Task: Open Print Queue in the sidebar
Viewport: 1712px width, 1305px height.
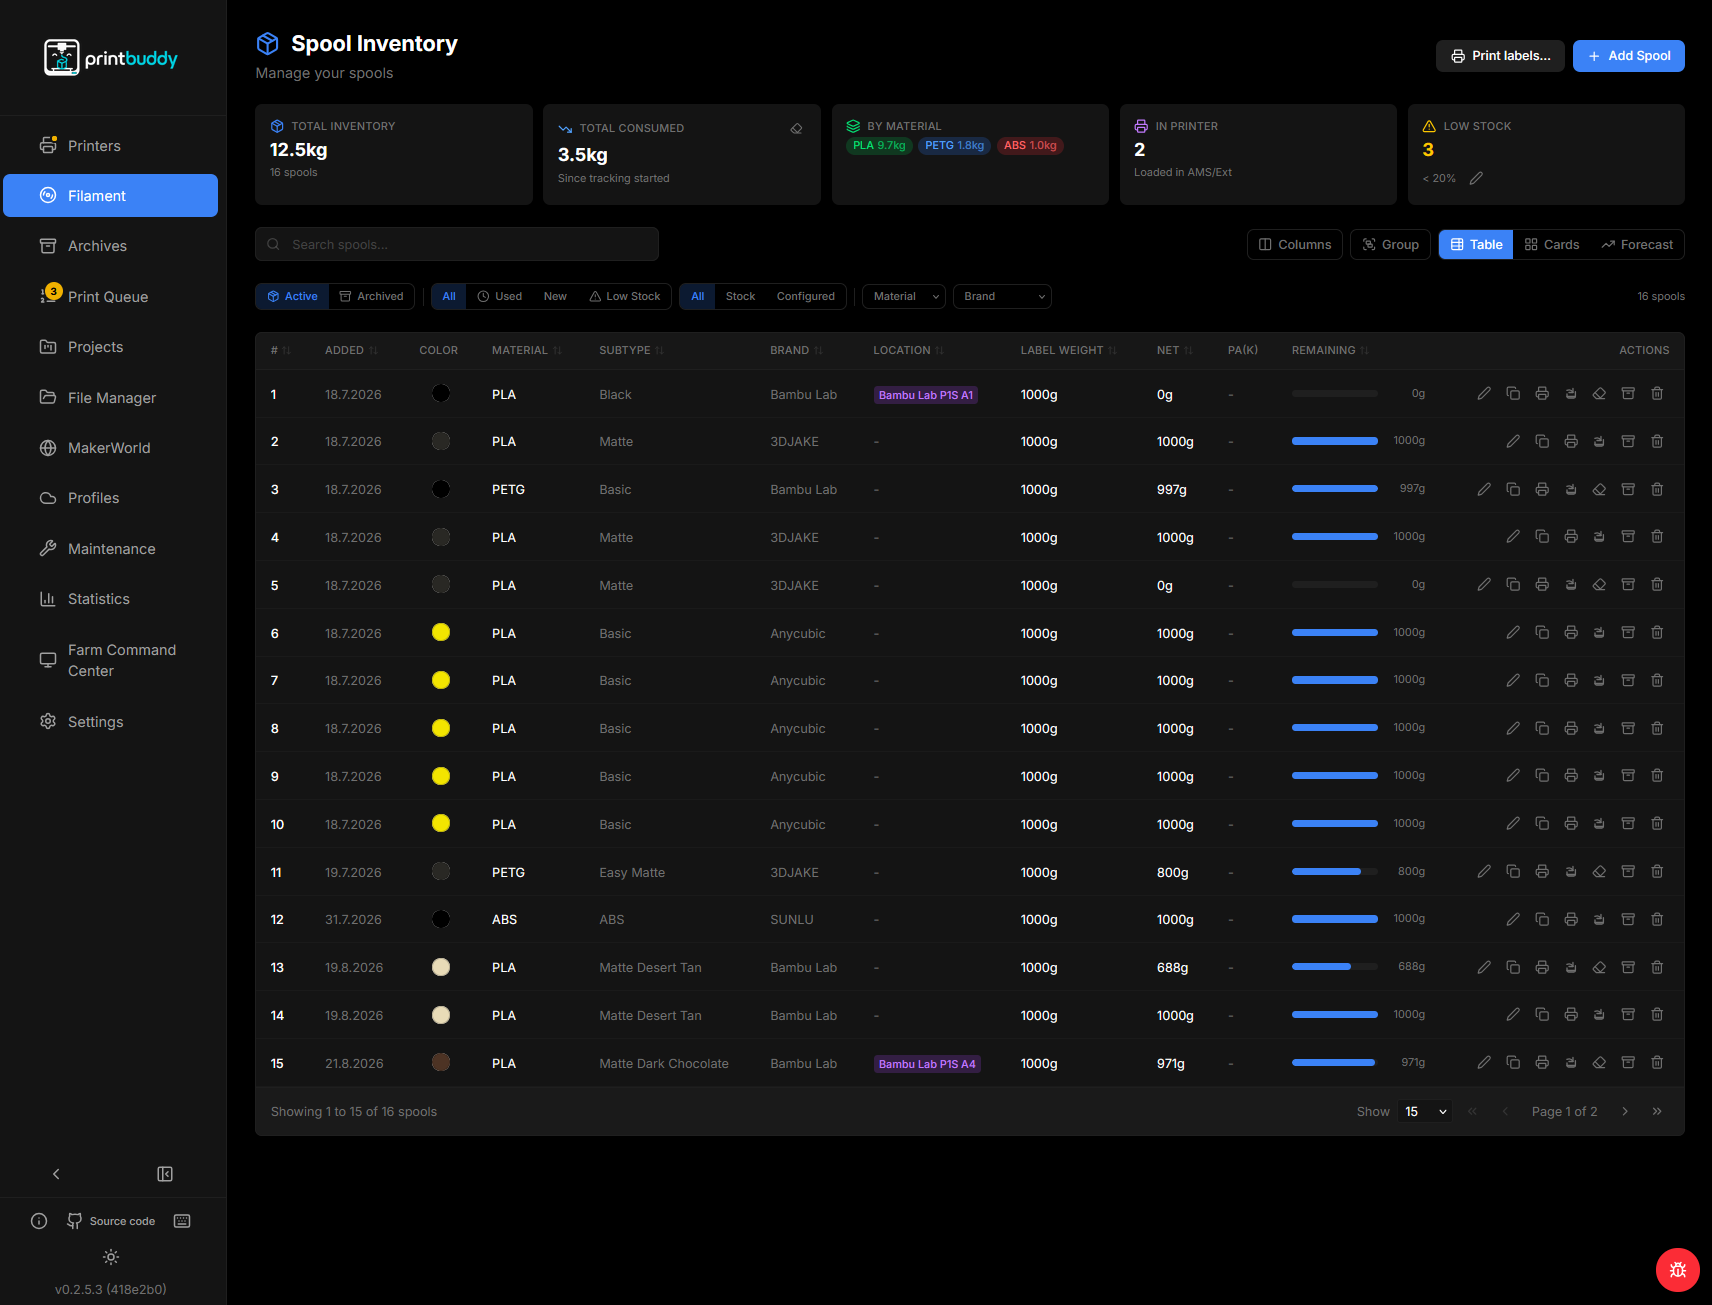Action: pyautogui.click(x=111, y=297)
